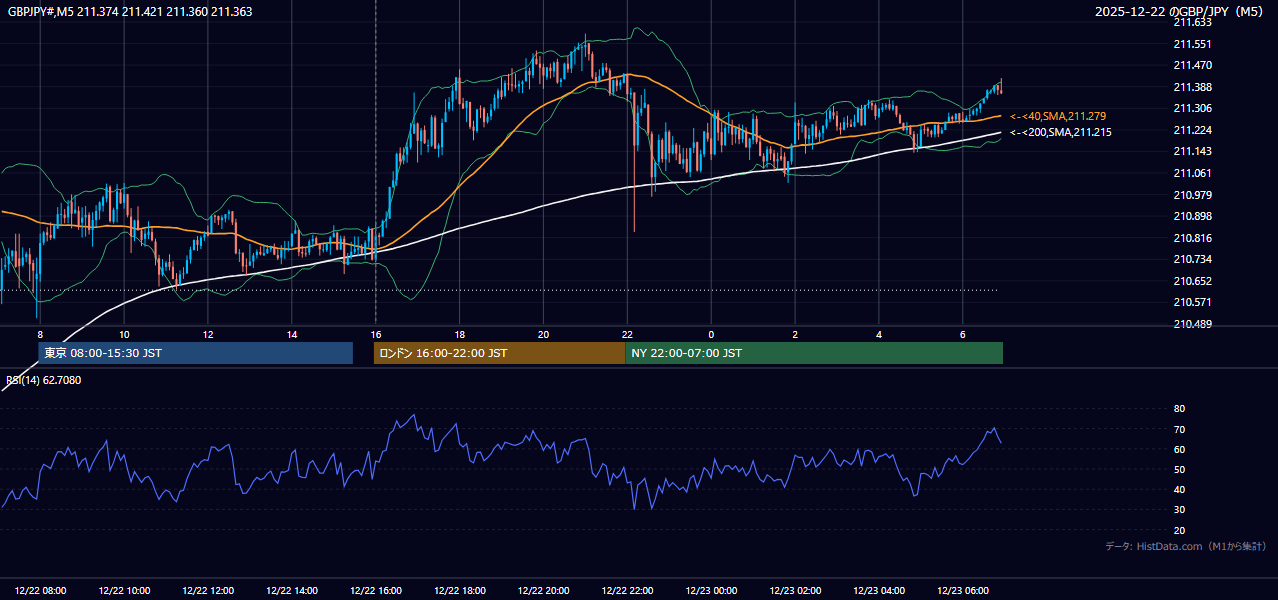Viewport: 1278px width, 600px height.
Task: Click bottom date label 12/22 16:00
Action: [x=377, y=591]
